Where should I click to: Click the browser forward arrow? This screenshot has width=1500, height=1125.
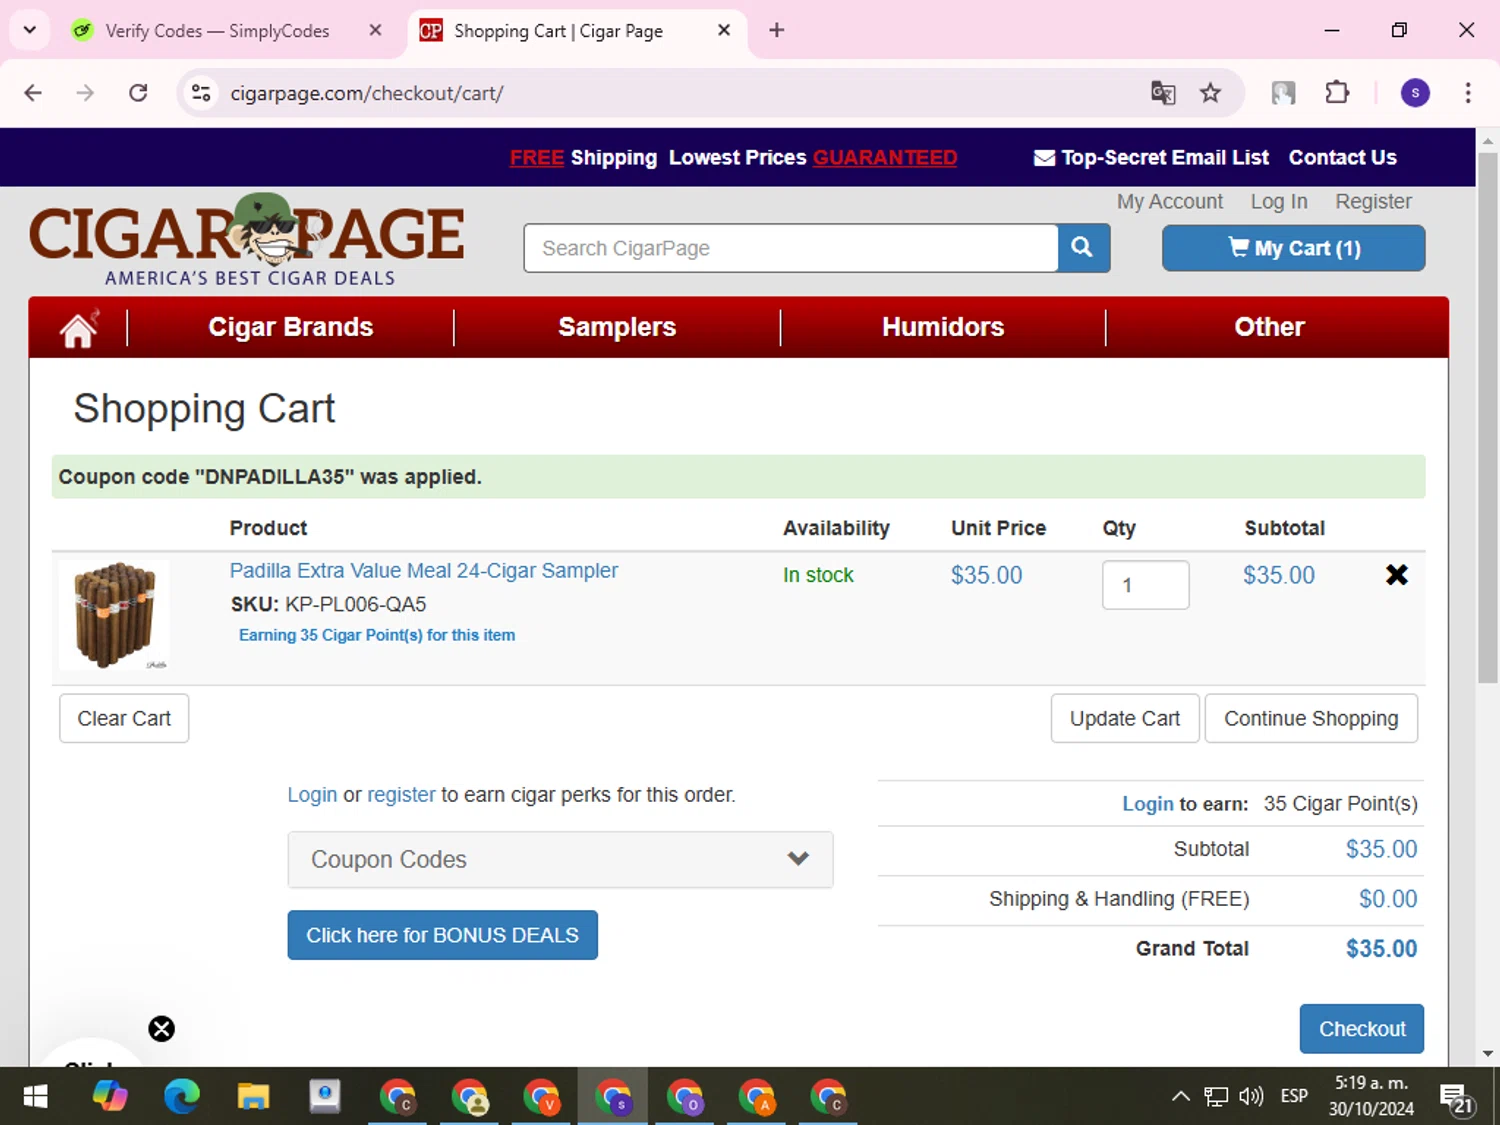[x=85, y=93]
